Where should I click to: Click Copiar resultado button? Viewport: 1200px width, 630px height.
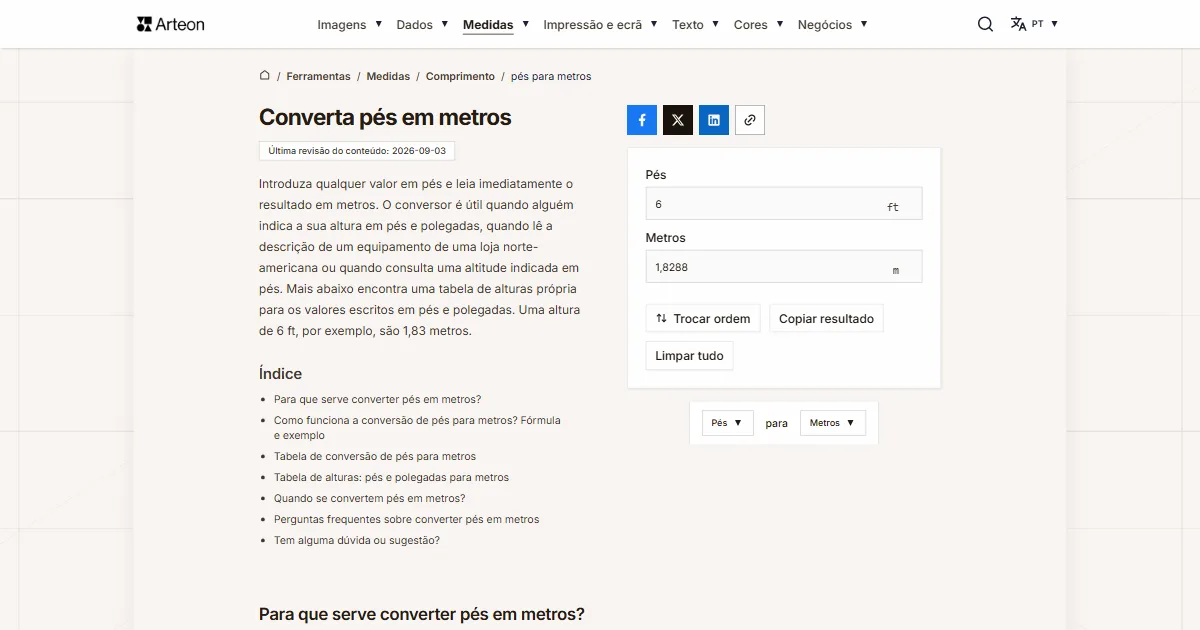point(826,319)
